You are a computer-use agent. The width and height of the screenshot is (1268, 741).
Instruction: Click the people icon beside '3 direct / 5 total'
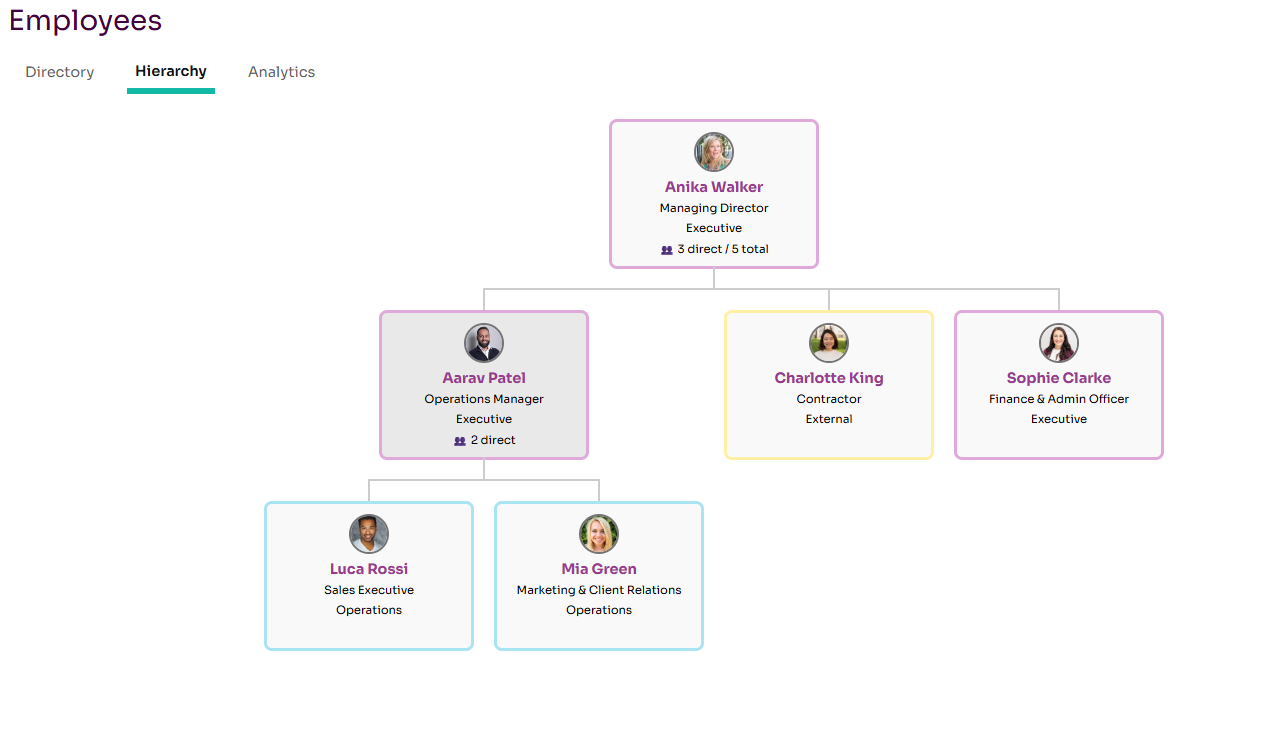(x=667, y=250)
